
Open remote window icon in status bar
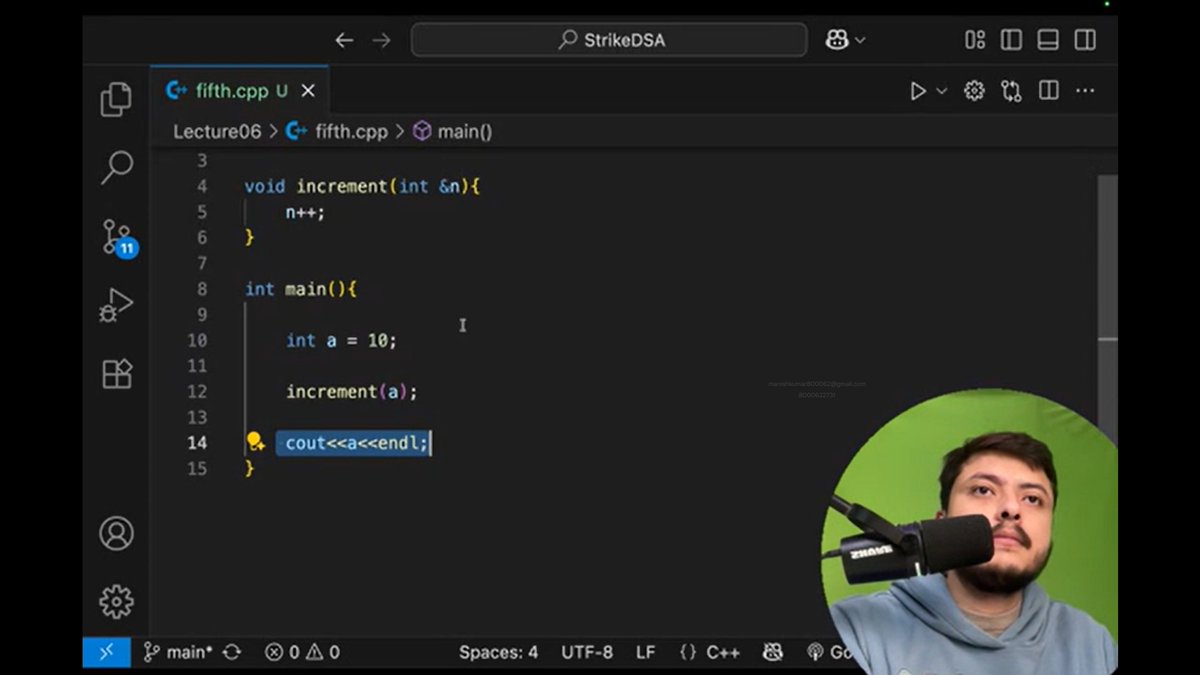tap(106, 652)
